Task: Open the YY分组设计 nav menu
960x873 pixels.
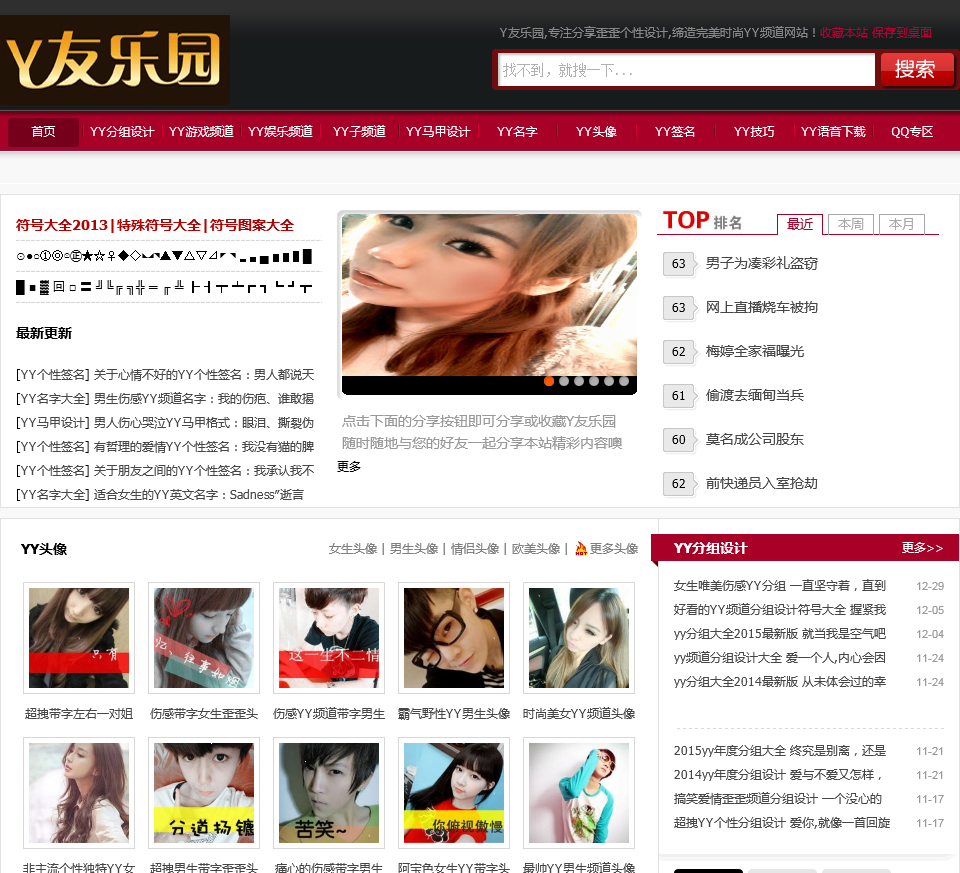Action: [122, 132]
